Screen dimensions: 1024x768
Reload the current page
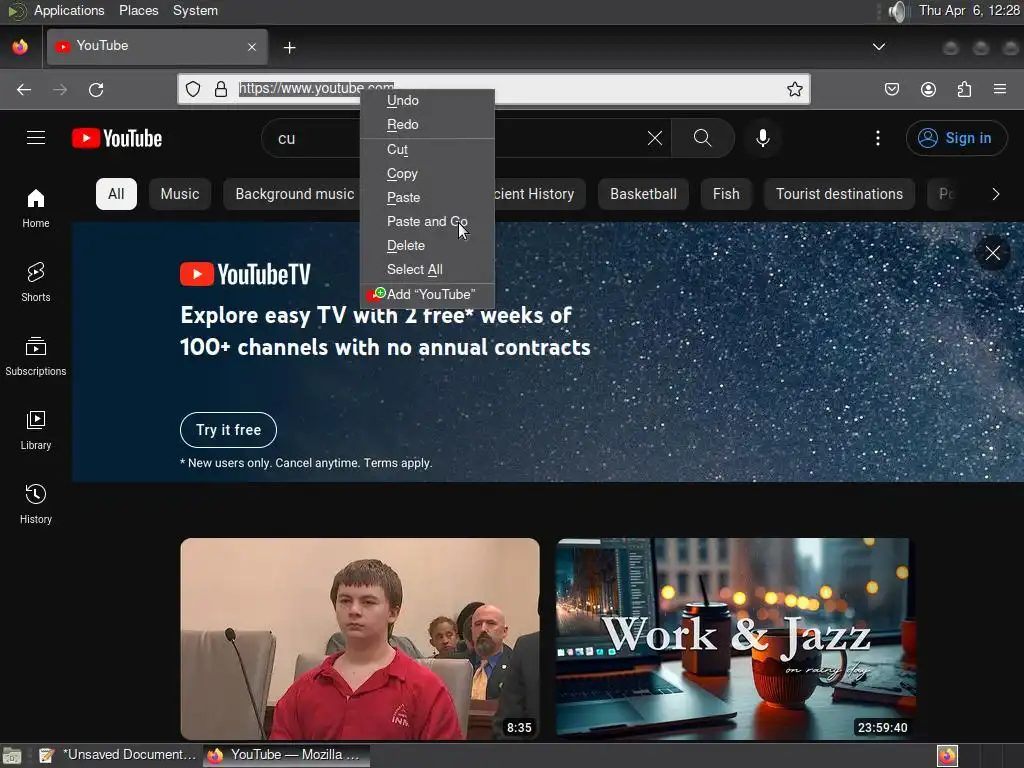tap(96, 89)
